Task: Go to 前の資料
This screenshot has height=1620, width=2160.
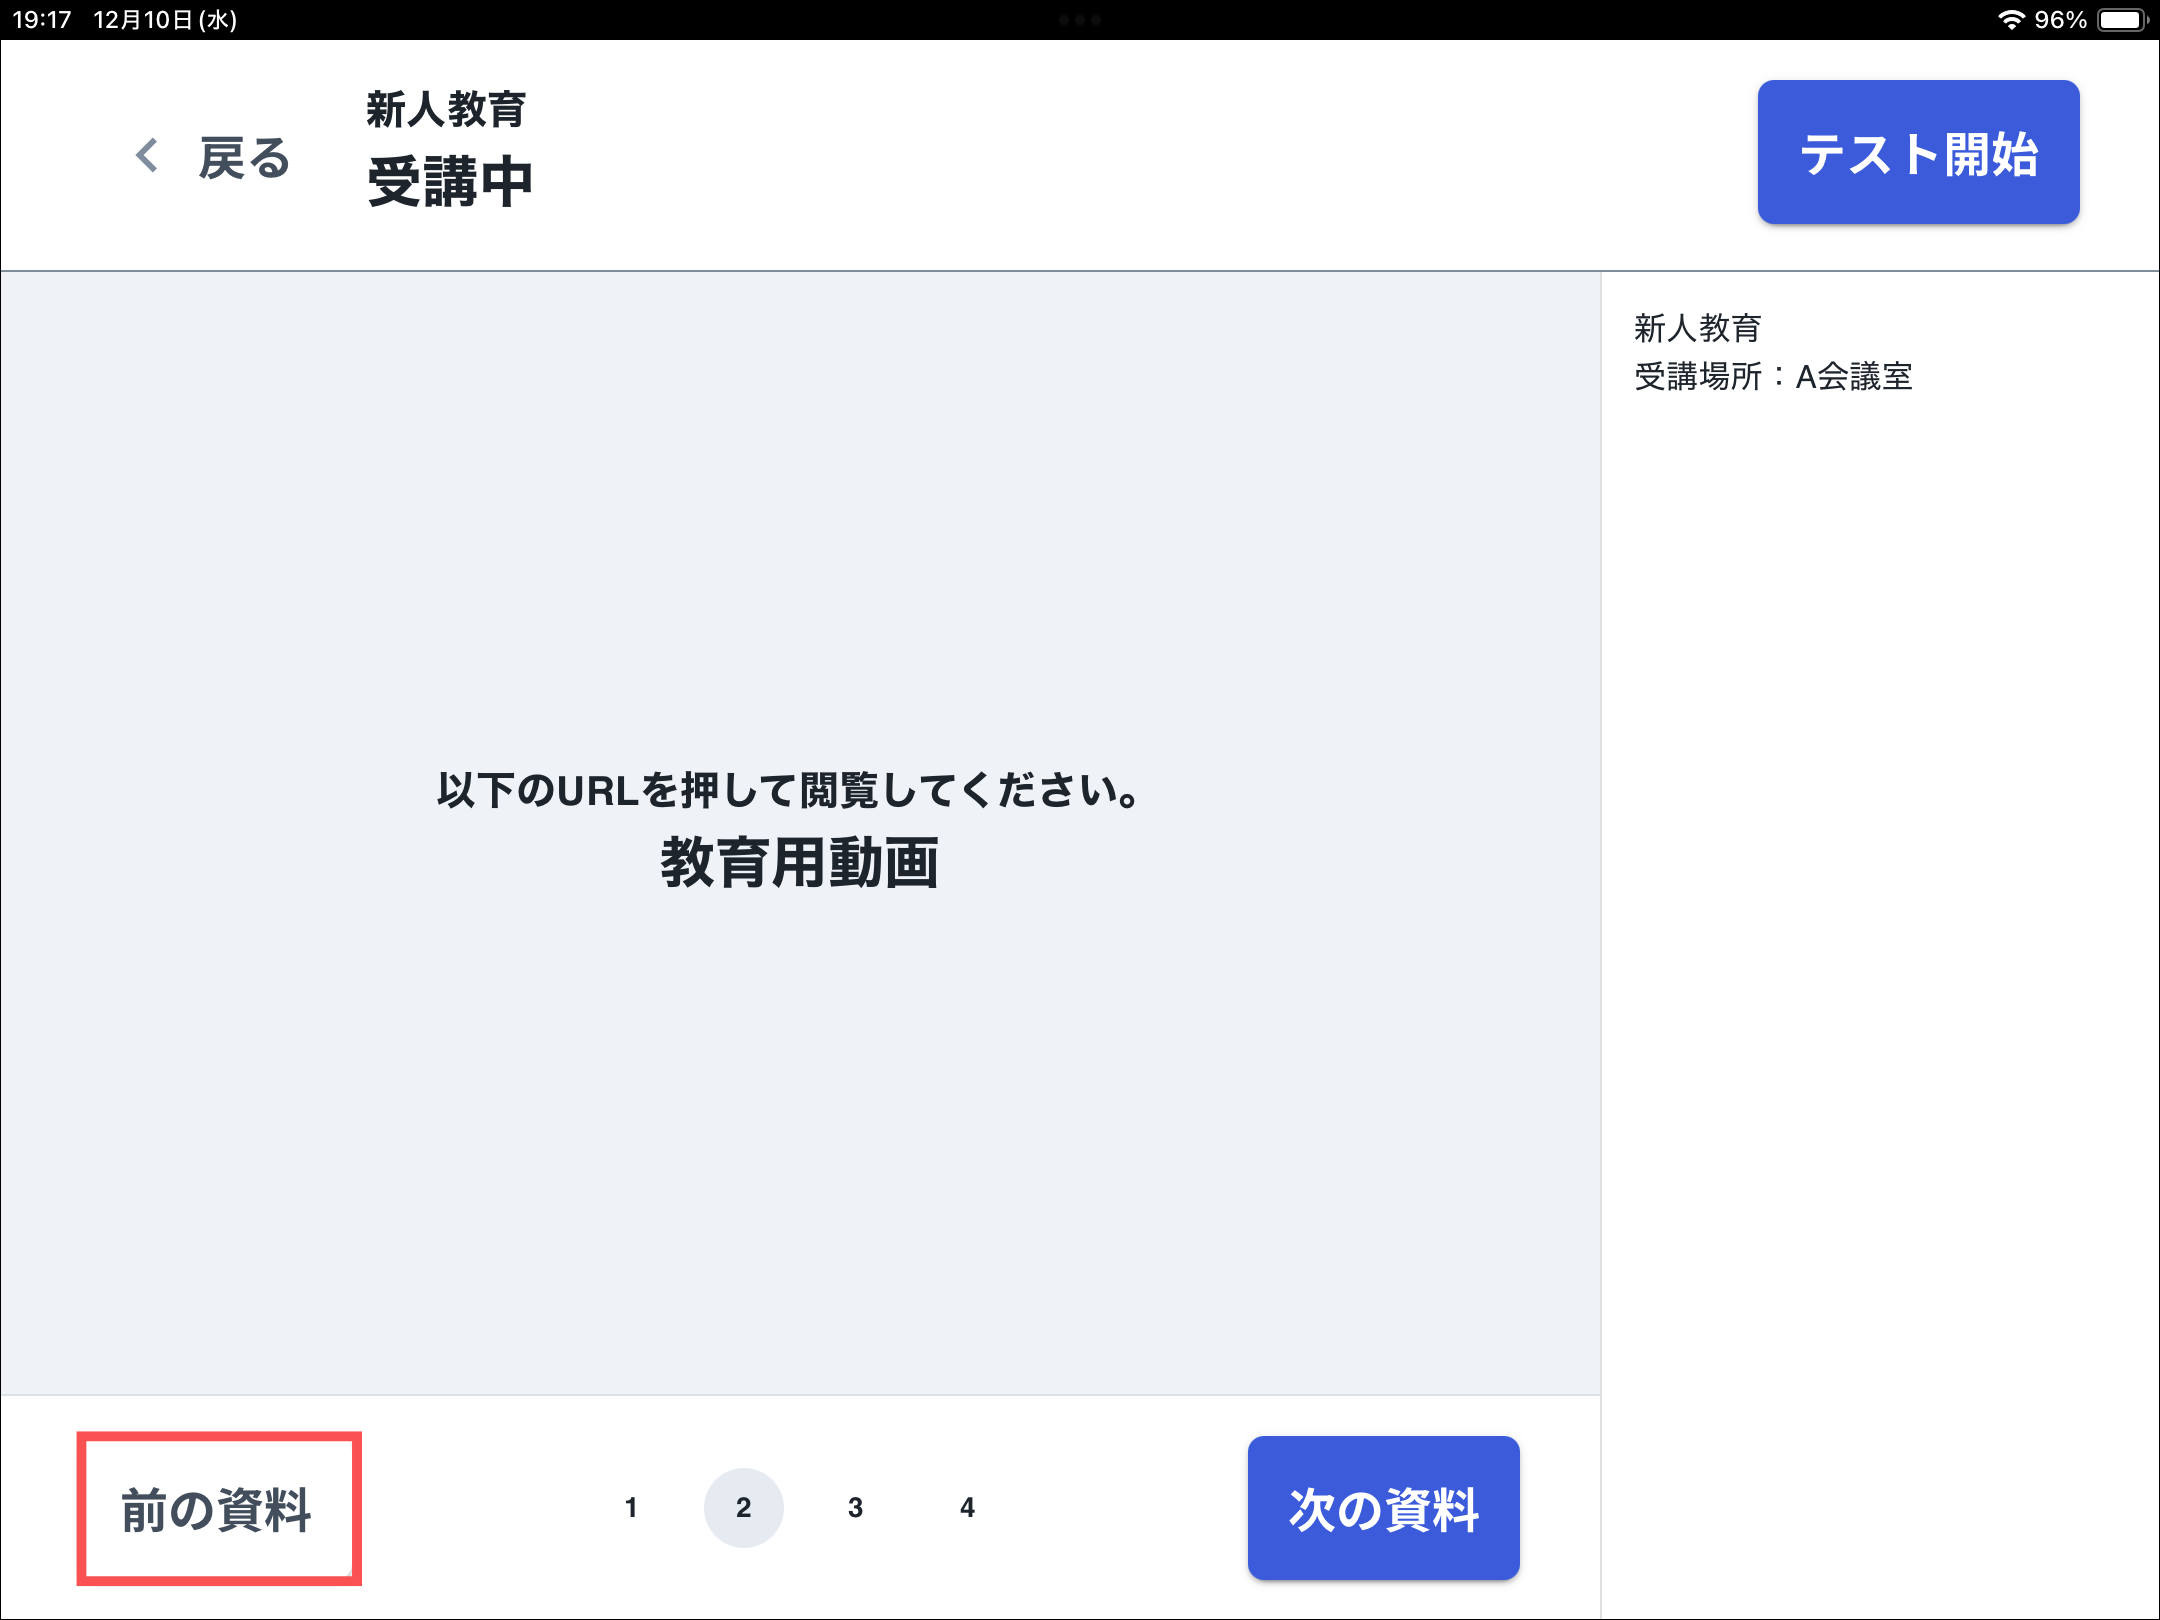Action: click(218, 1509)
